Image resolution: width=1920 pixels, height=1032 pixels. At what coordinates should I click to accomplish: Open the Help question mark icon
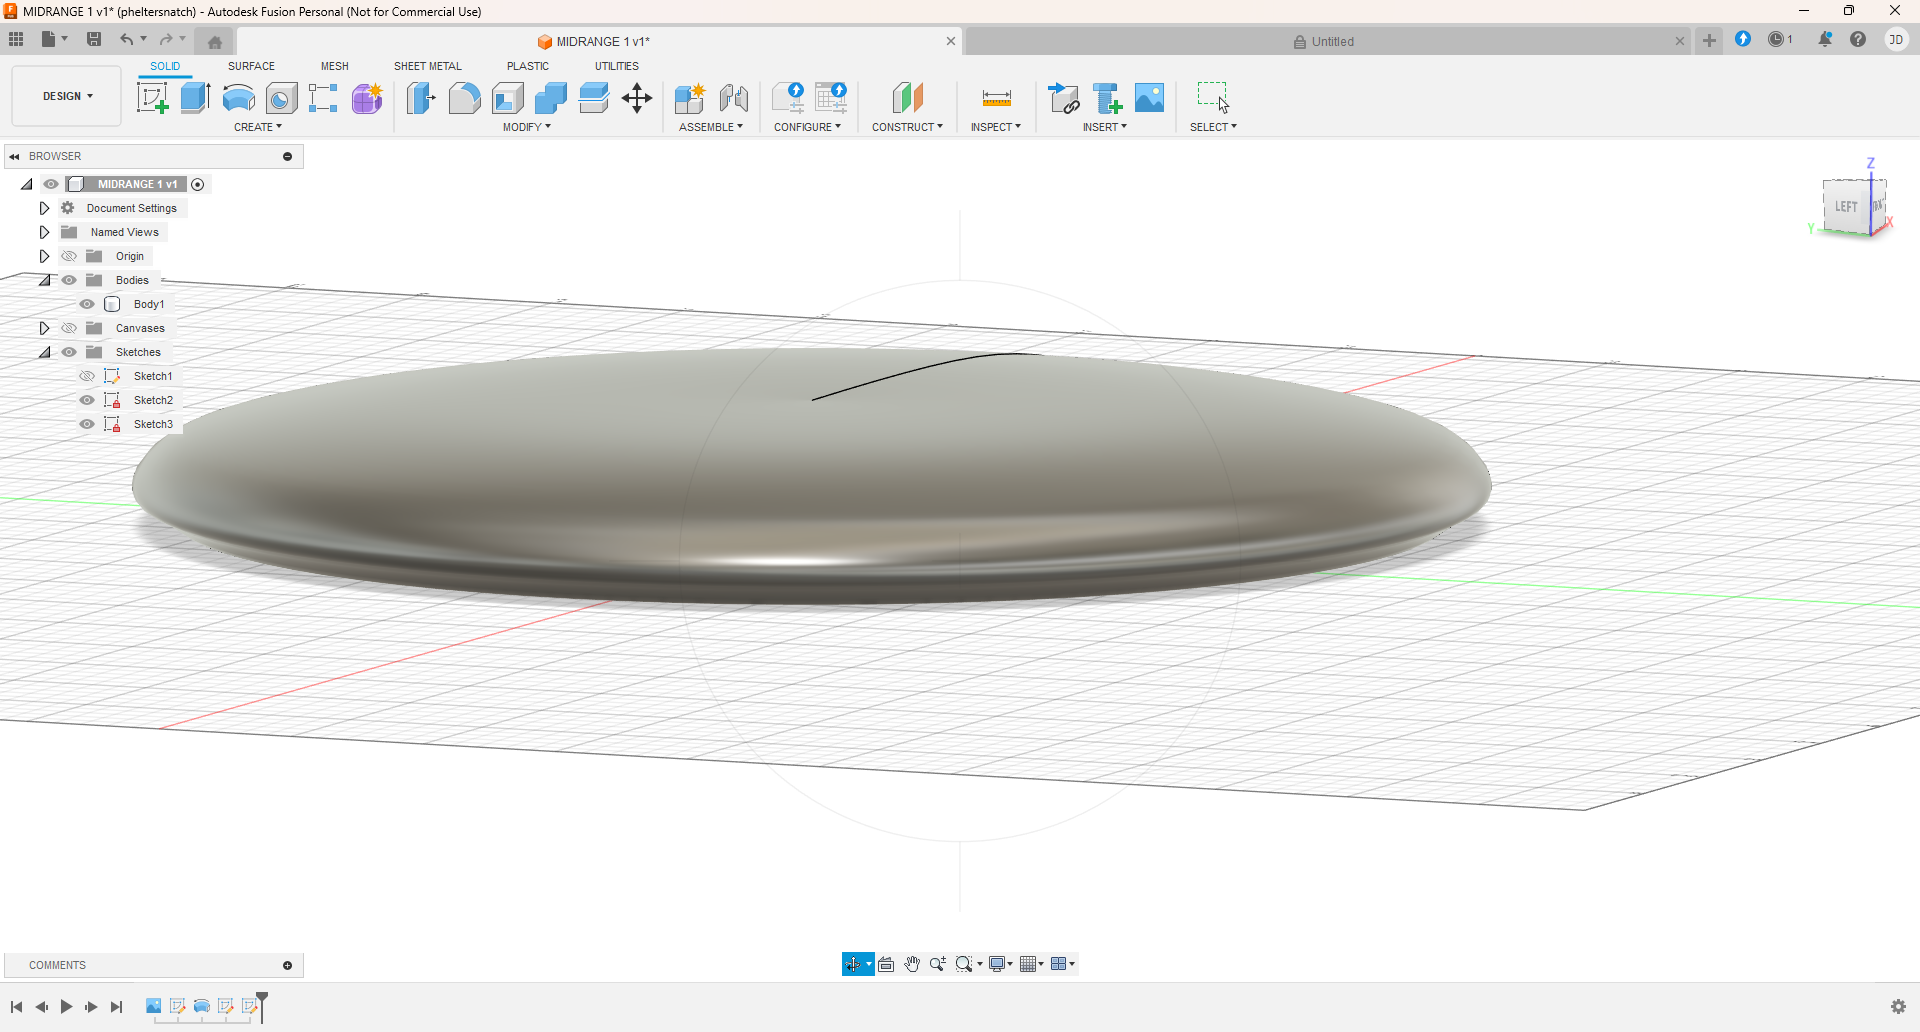click(1858, 40)
